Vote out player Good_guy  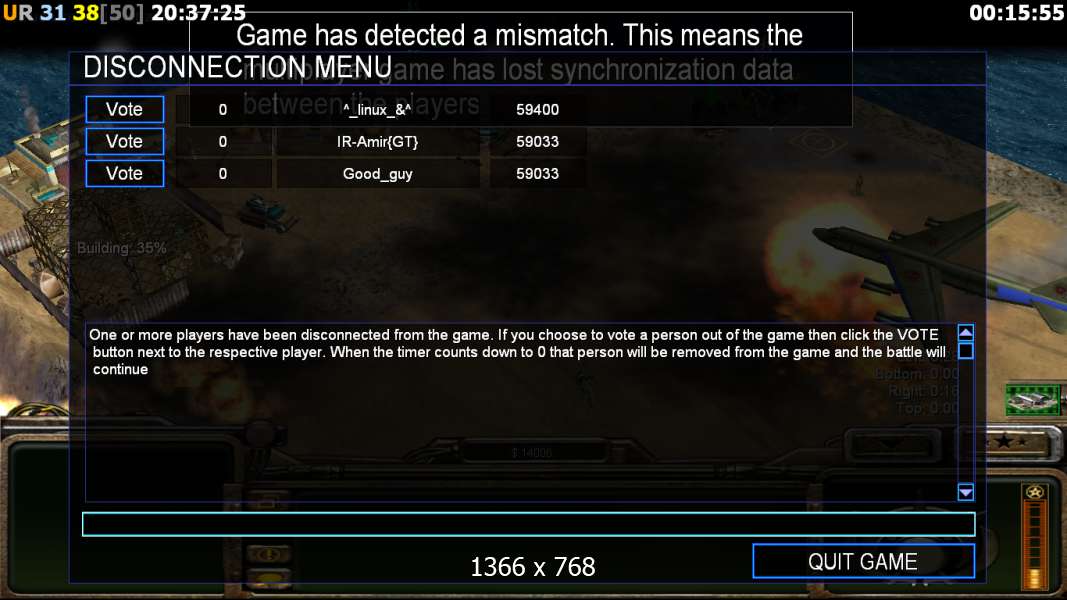pyautogui.click(x=125, y=173)
